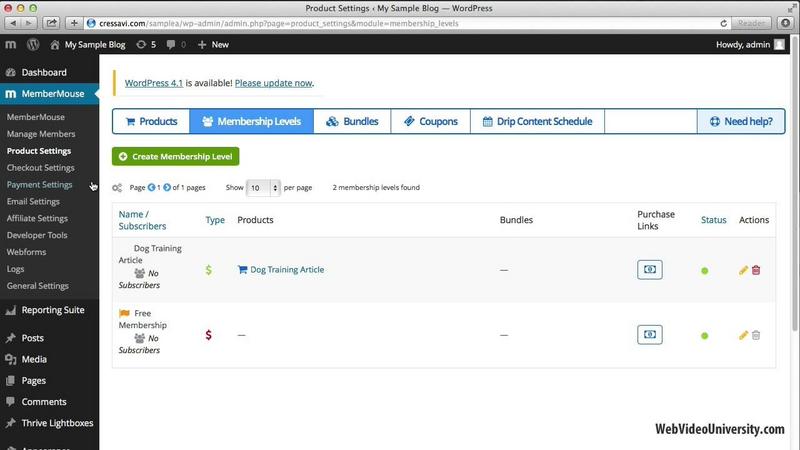
Task: Open the New content menu
Action: pos(213,45)
